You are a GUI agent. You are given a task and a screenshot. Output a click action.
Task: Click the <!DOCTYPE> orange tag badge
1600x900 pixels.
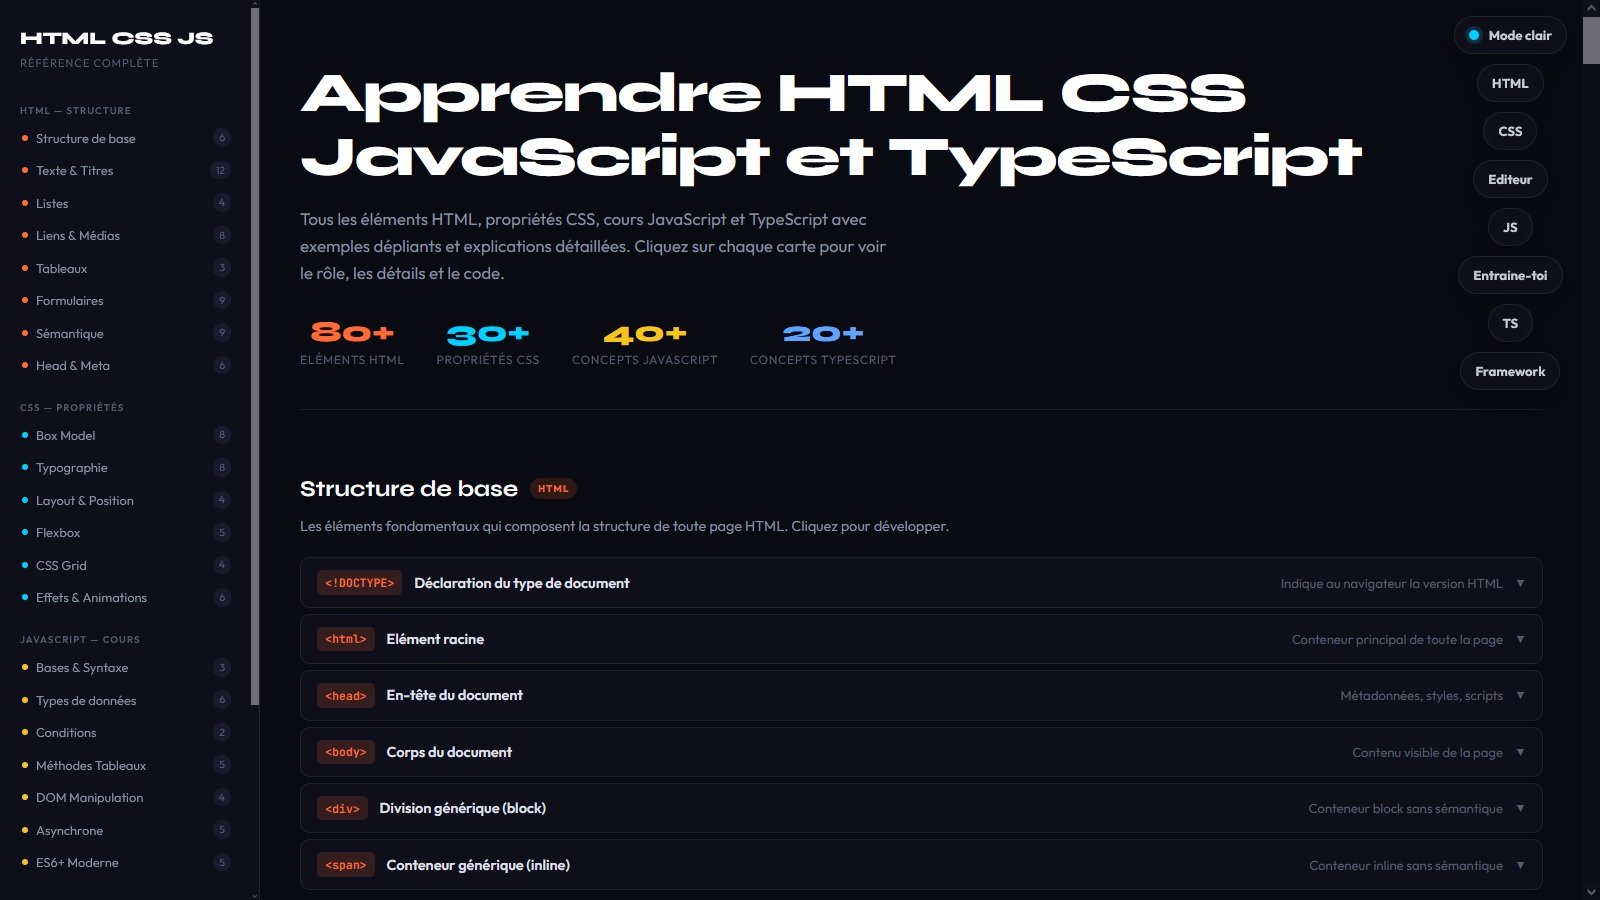click(359, 582)
